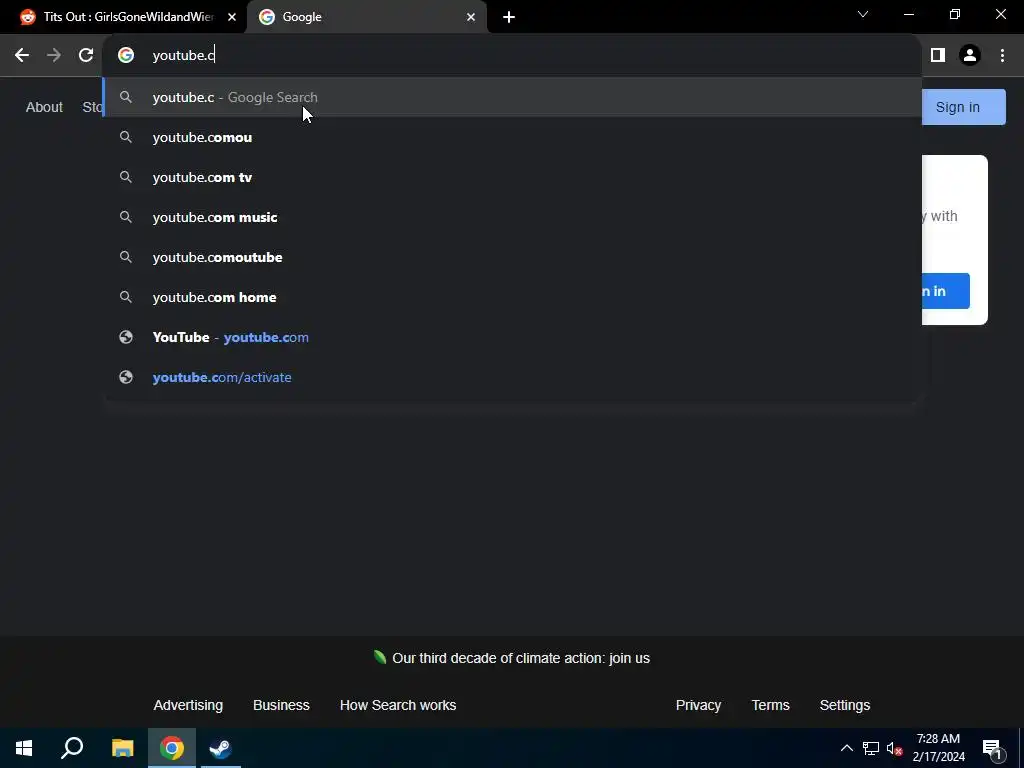Open the 'YouTube - youtube.com' suggestion
The width and height of the screenshot is (1024, 768).
[513, 338]
